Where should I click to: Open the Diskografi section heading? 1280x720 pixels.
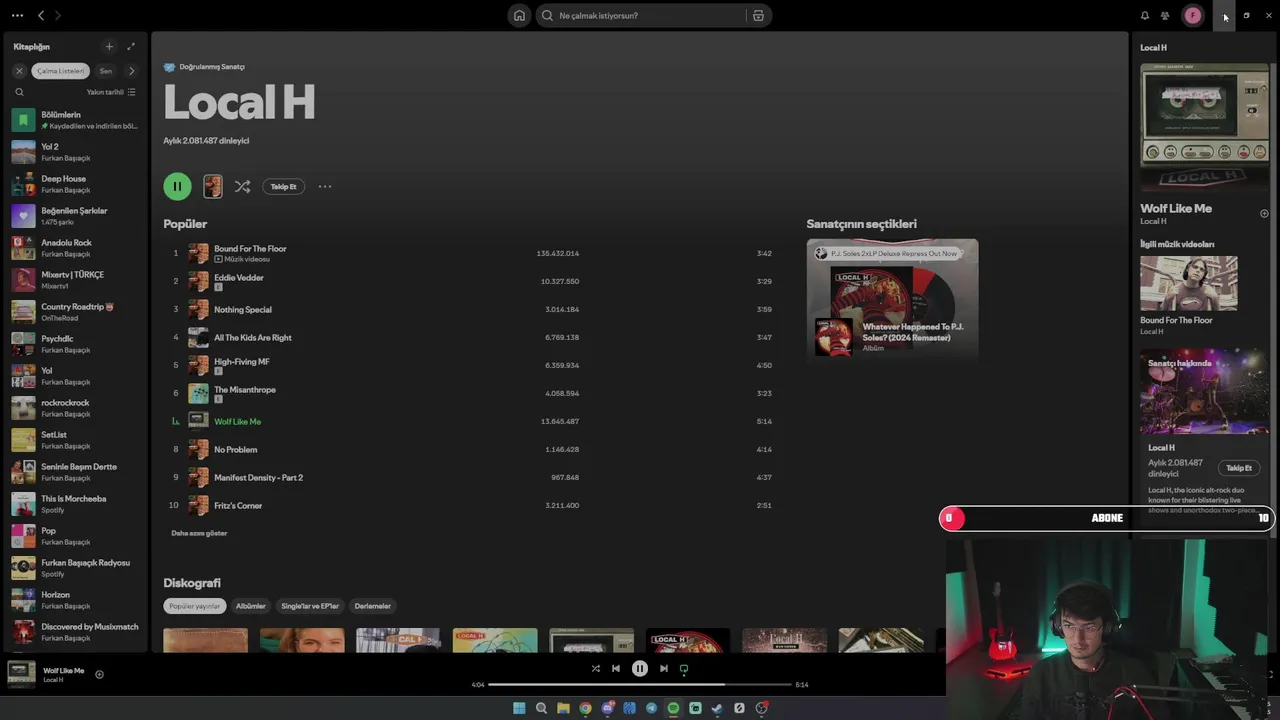(192, 583)
